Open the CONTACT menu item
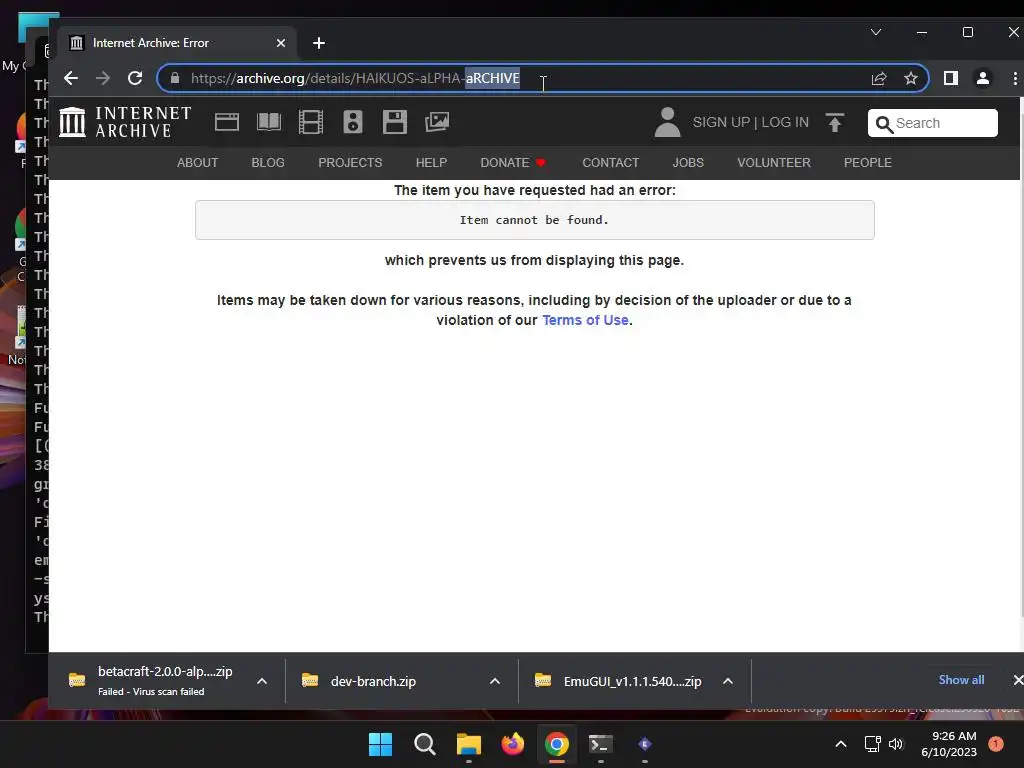The height and width of the screenshot is (768, 1024). point(611,163)
